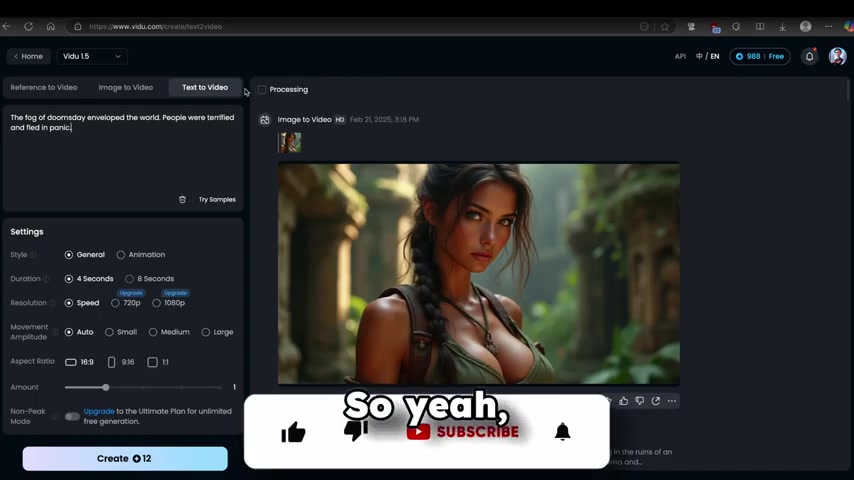Image resolution: width=854 pixels, height=480 pixels.
Task: Open the small source image thumbnail
Action: click(289, 143)
